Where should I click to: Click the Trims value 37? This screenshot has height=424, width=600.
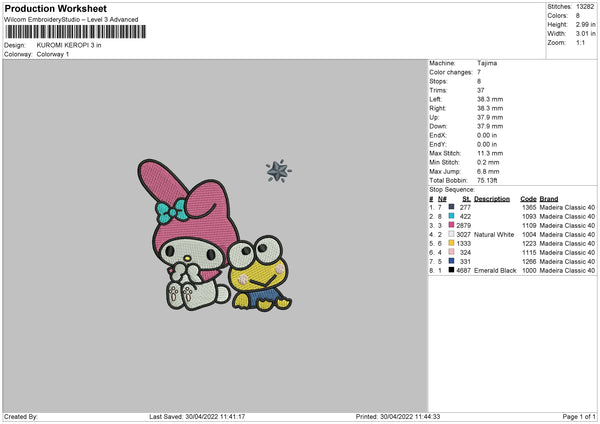point(481,90)
